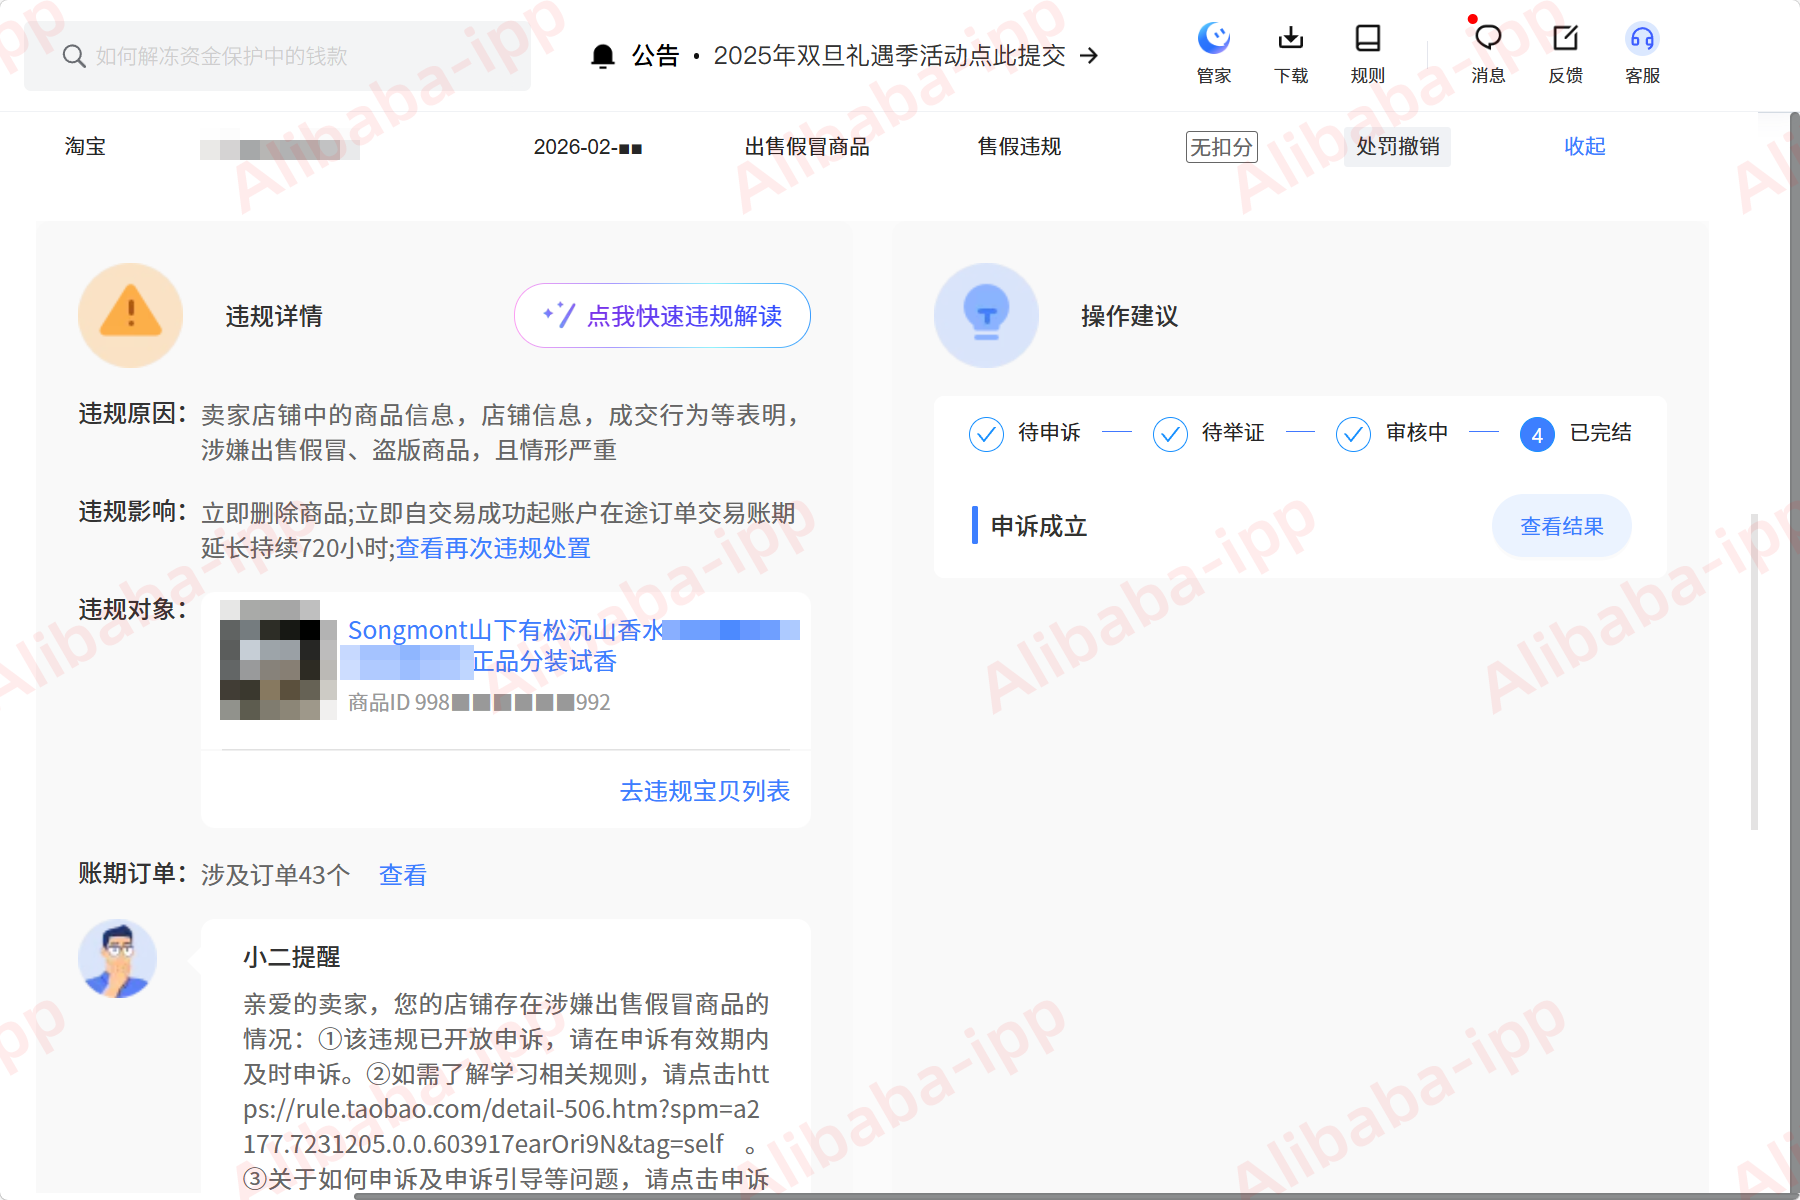Go to 去违规宝贝列表

click(705, 791)
